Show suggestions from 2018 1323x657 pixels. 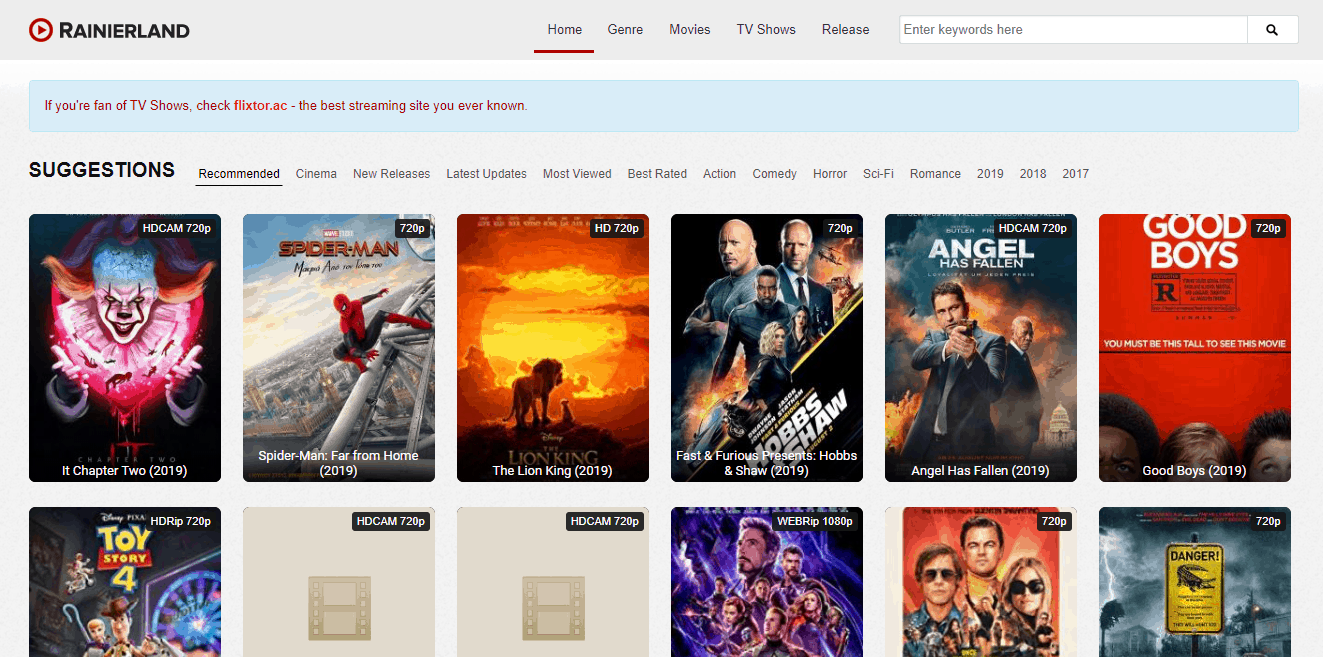[x=1033, y=174]
